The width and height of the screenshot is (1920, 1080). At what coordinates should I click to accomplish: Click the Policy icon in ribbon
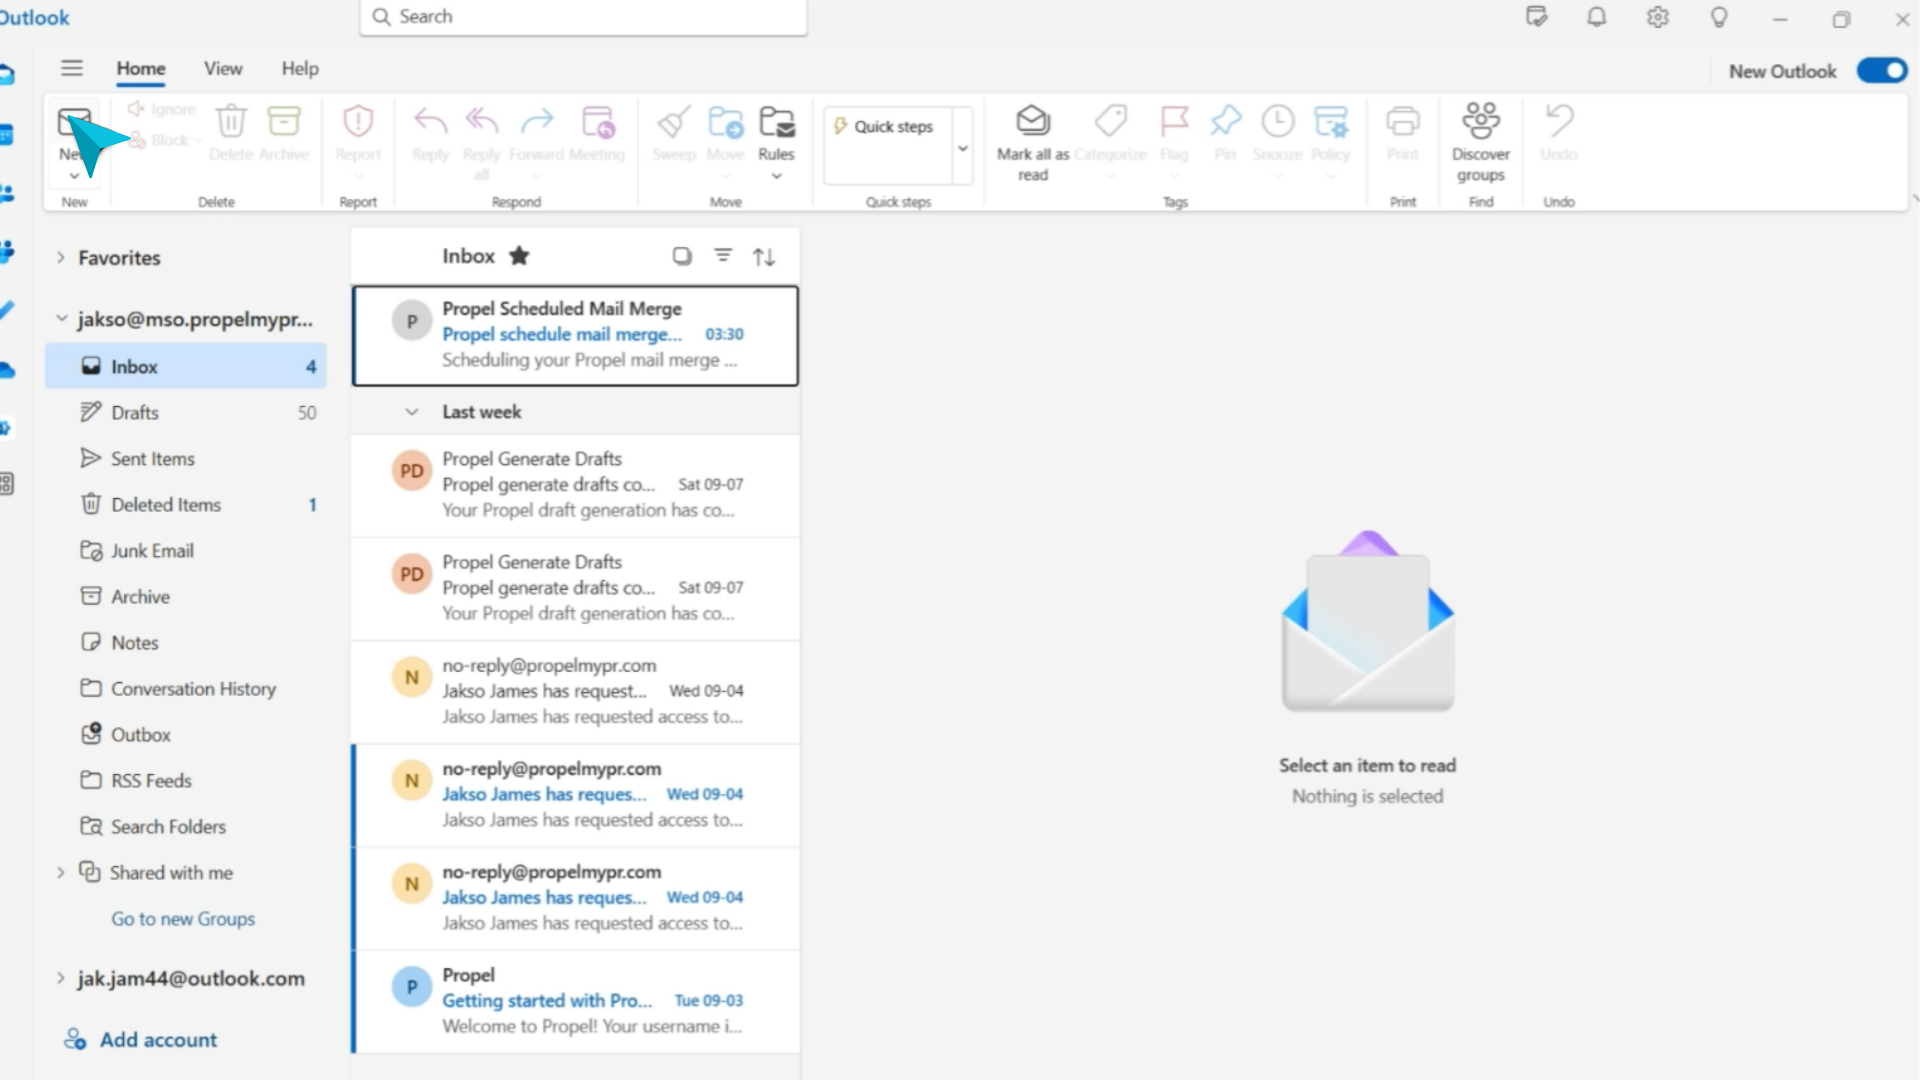tap(1330, 121)
